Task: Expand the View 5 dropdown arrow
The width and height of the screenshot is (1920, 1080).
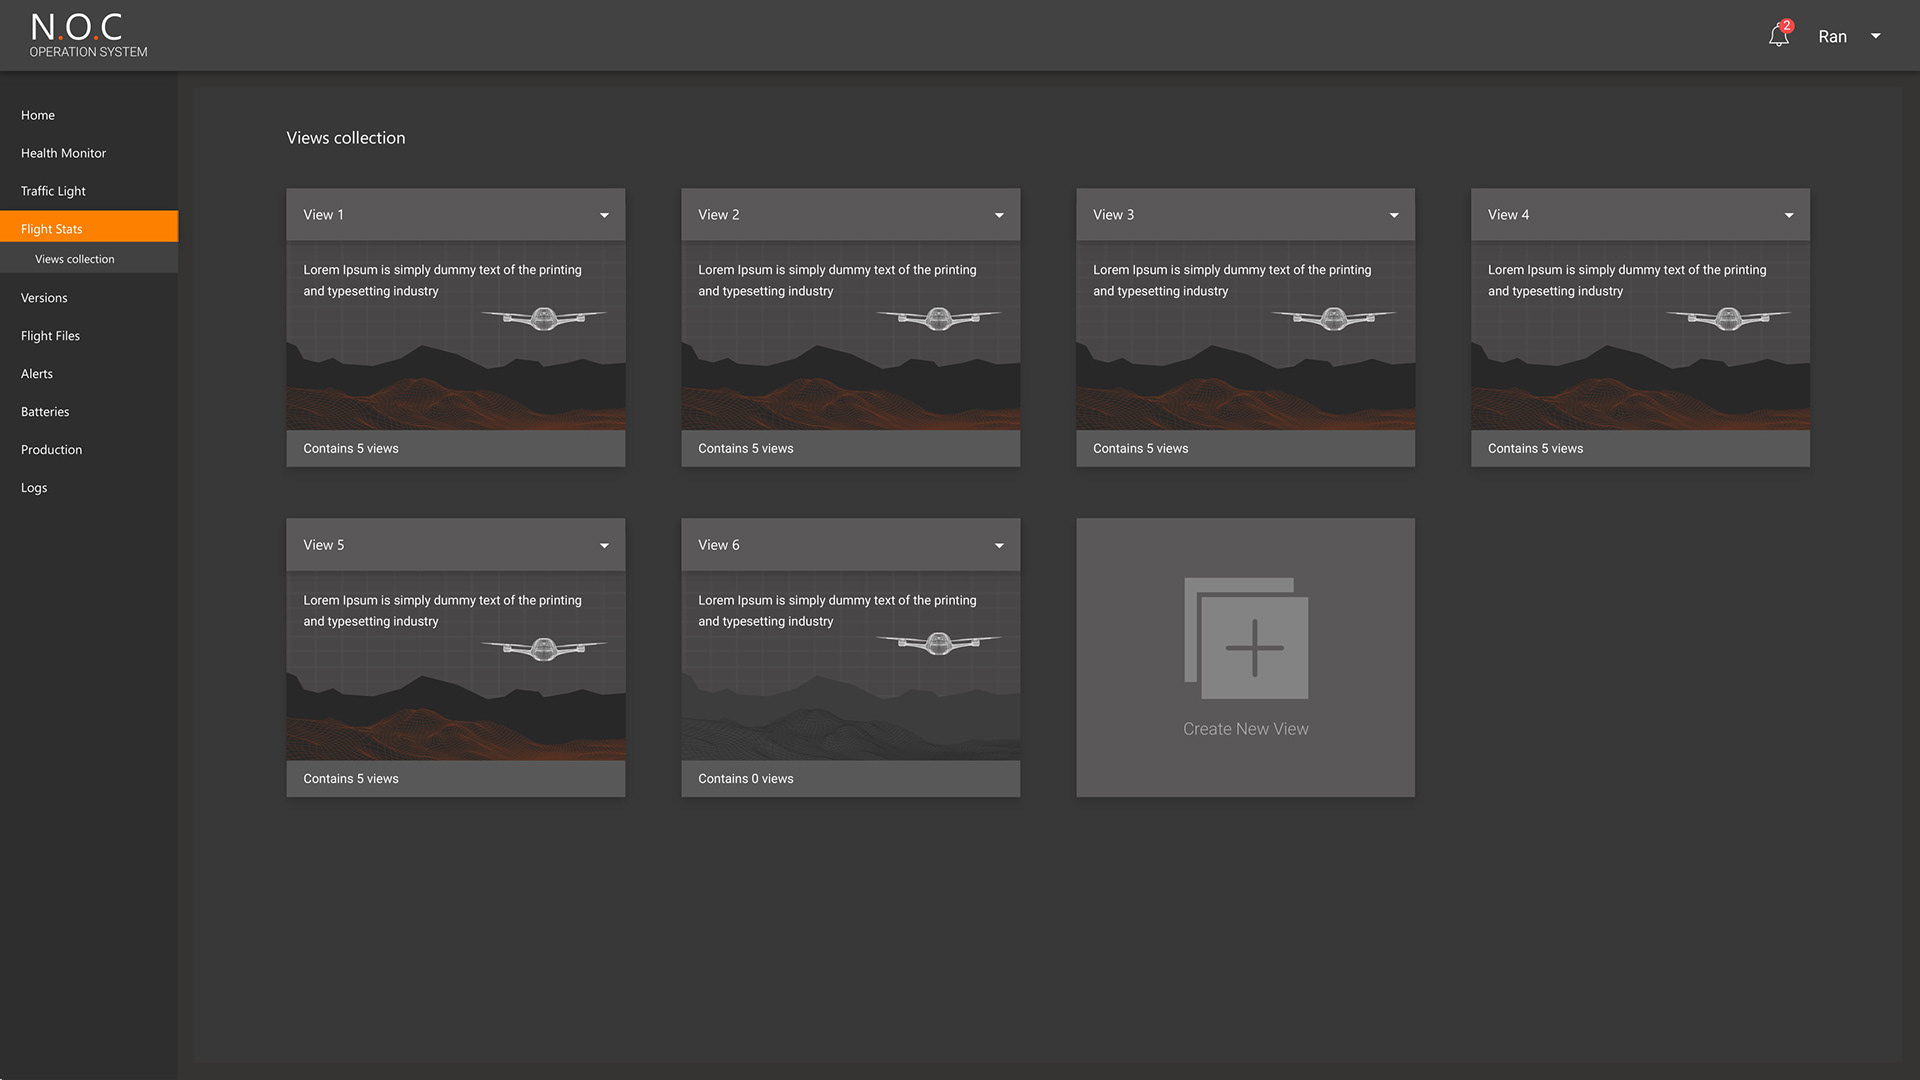Action: [604, 545]
